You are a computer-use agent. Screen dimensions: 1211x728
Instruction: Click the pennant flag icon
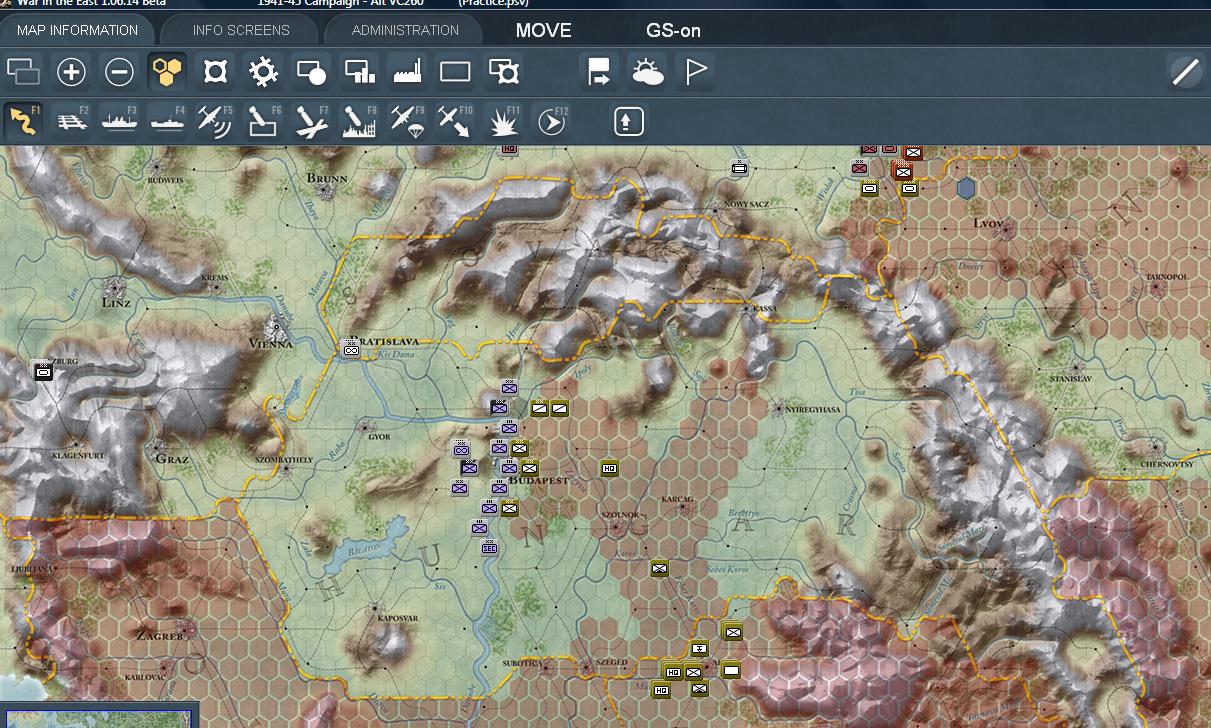pos(695,71)
